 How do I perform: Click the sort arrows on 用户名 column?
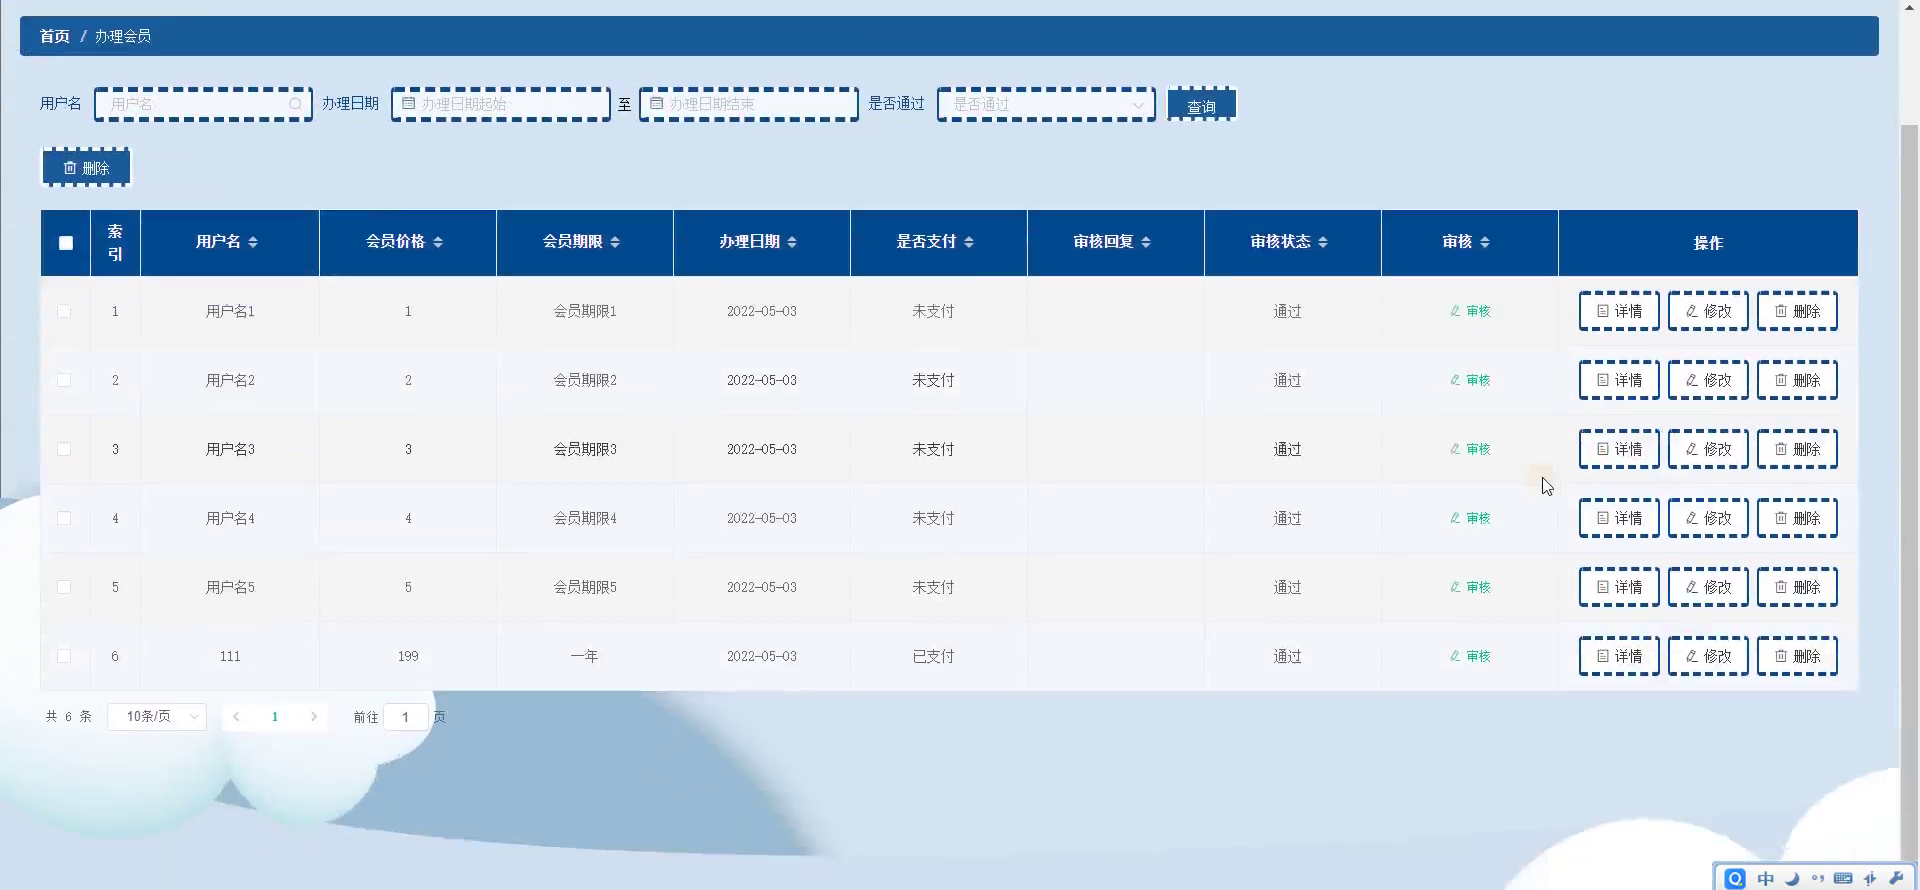(253, 242)
